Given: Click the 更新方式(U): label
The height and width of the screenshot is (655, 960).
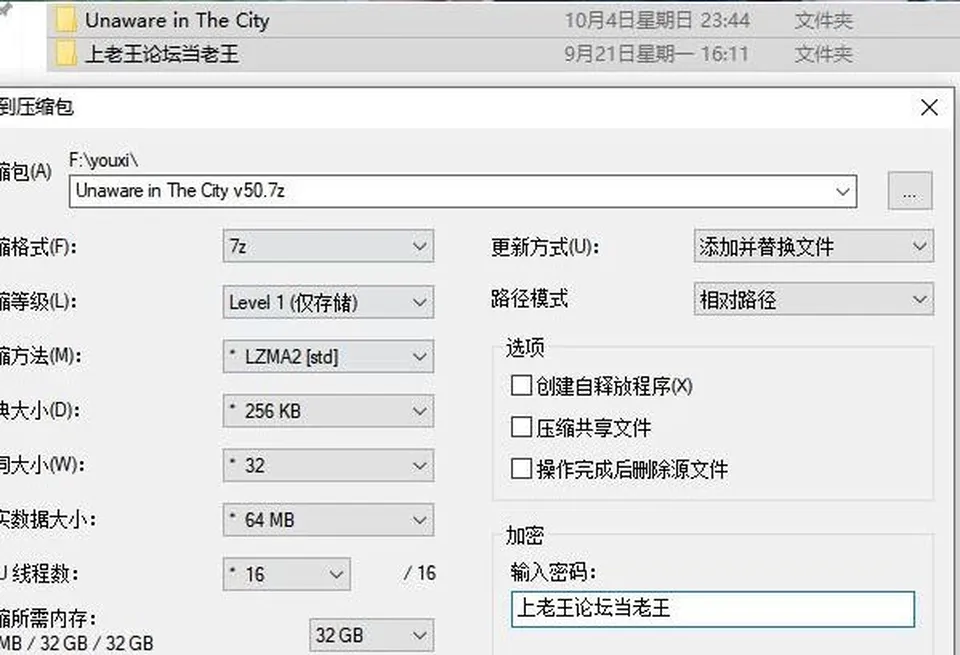Looking at the screenshot, I should pos(545,247).
